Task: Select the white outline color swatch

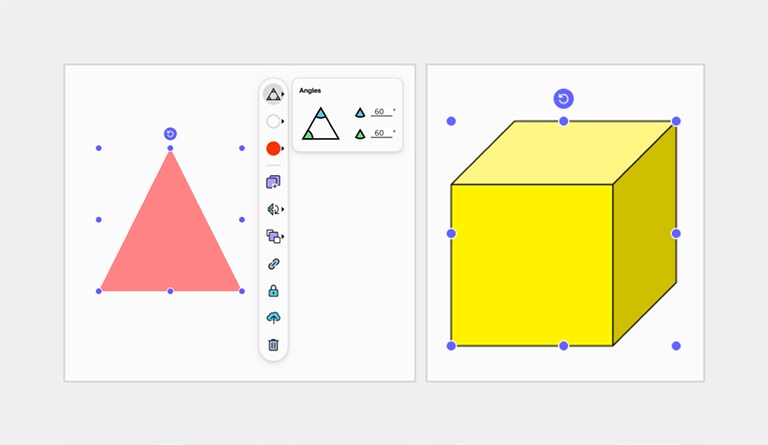Action: (273, 121)
